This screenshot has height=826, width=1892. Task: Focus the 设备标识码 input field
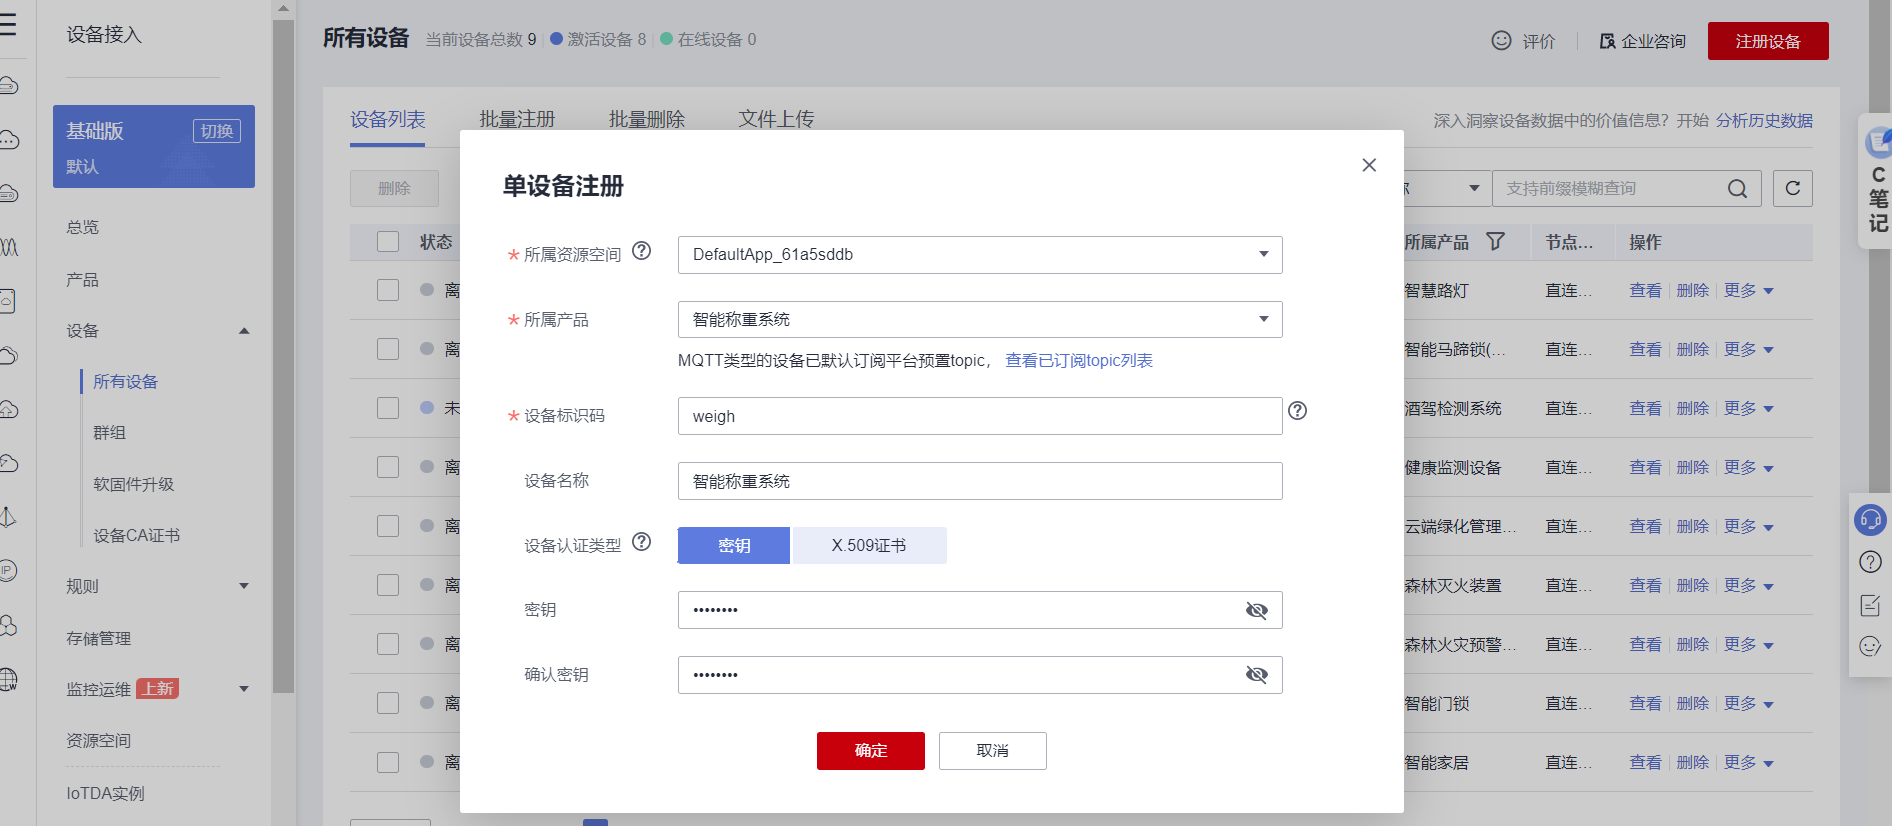pos(980,416)
